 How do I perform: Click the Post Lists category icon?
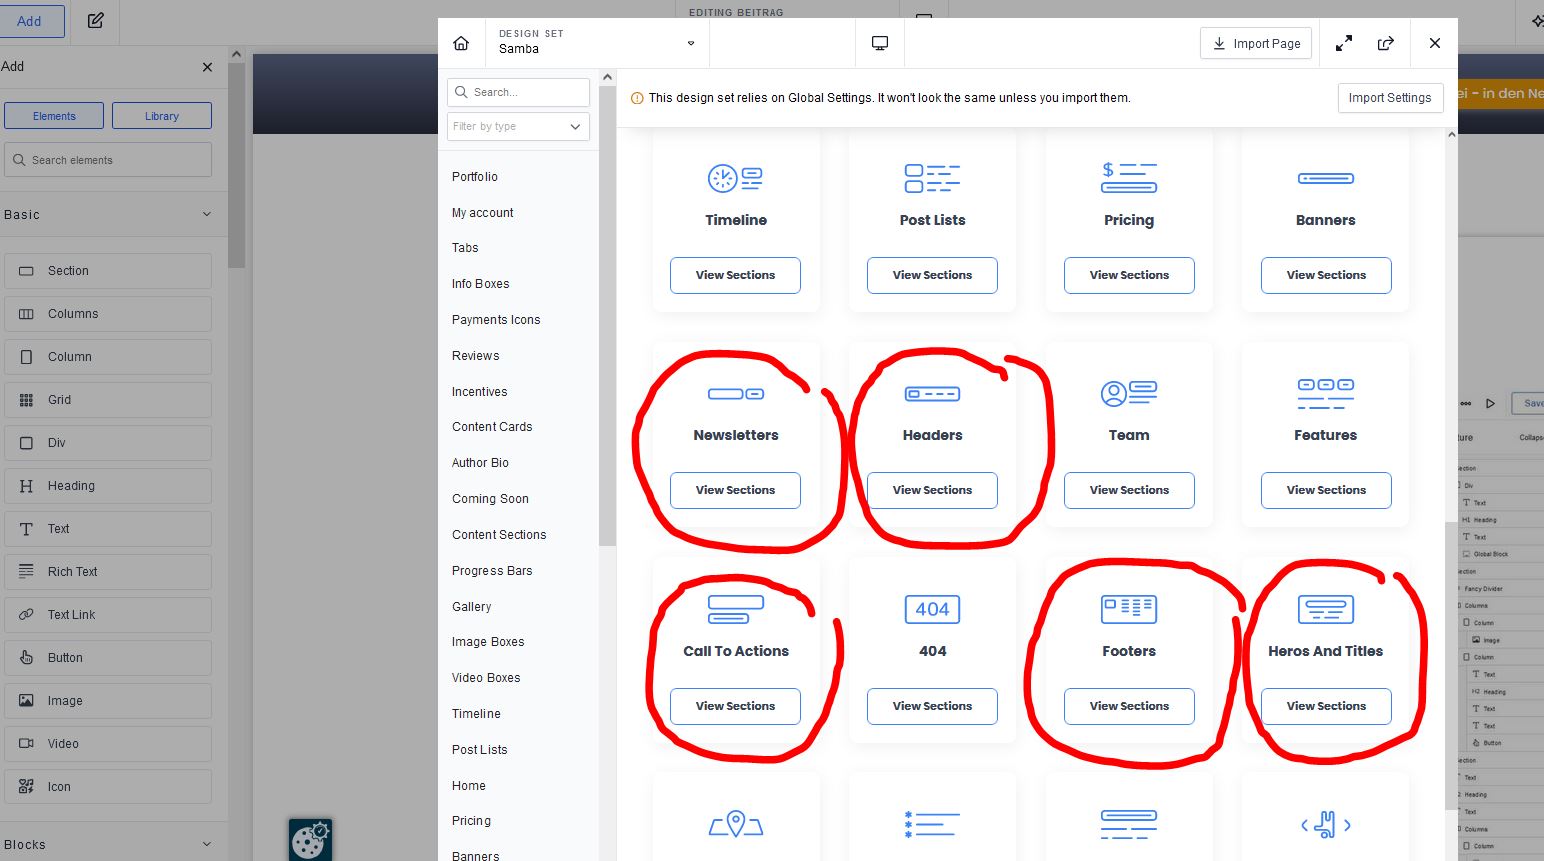point(932,178)
